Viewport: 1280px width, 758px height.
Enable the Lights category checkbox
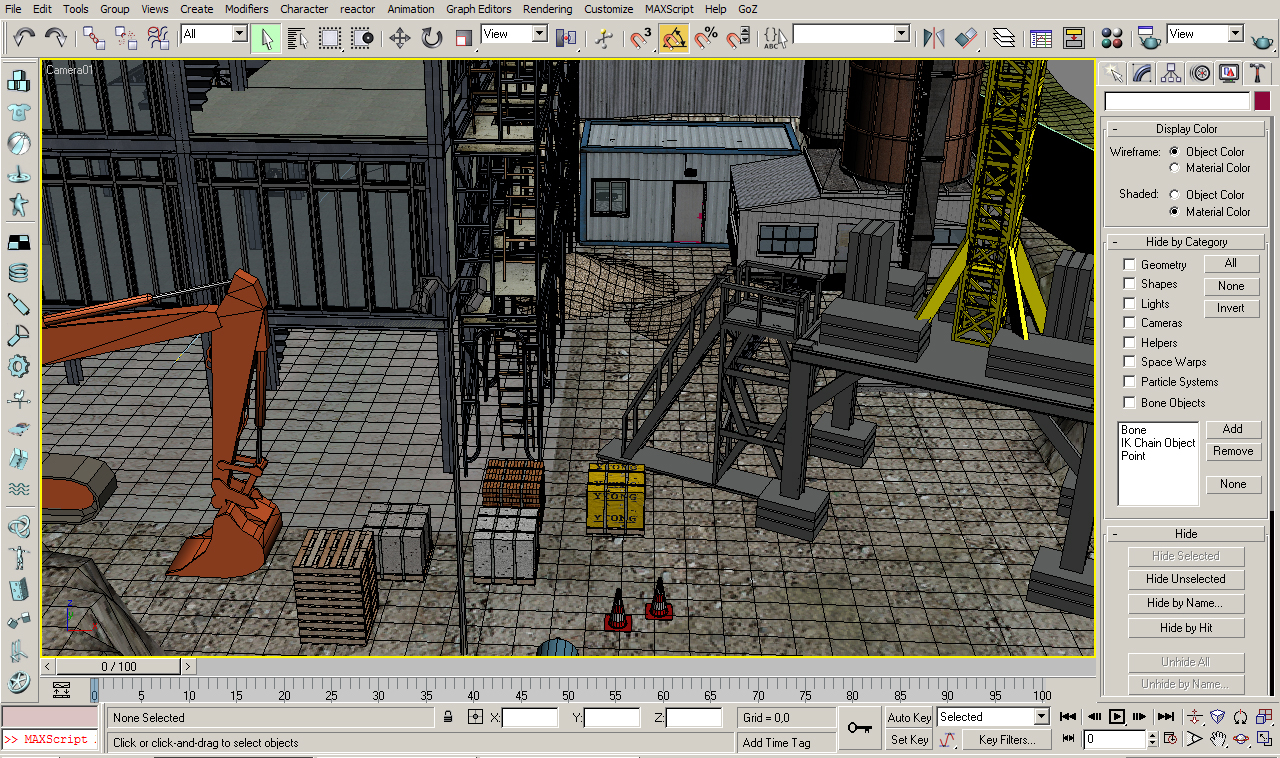click(1129, 303)
